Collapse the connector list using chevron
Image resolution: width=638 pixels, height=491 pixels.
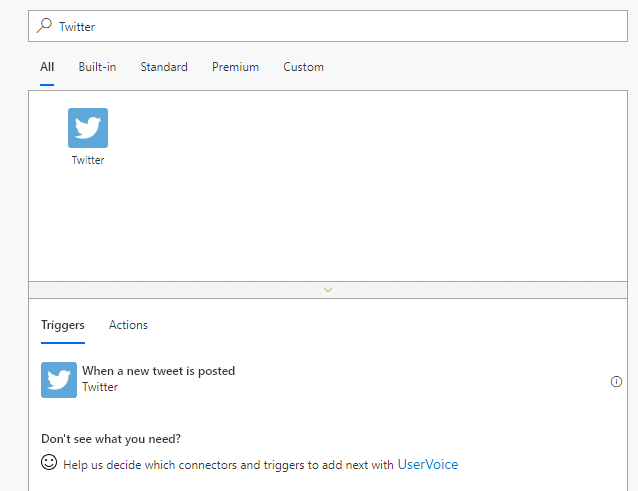pos(328,290)
